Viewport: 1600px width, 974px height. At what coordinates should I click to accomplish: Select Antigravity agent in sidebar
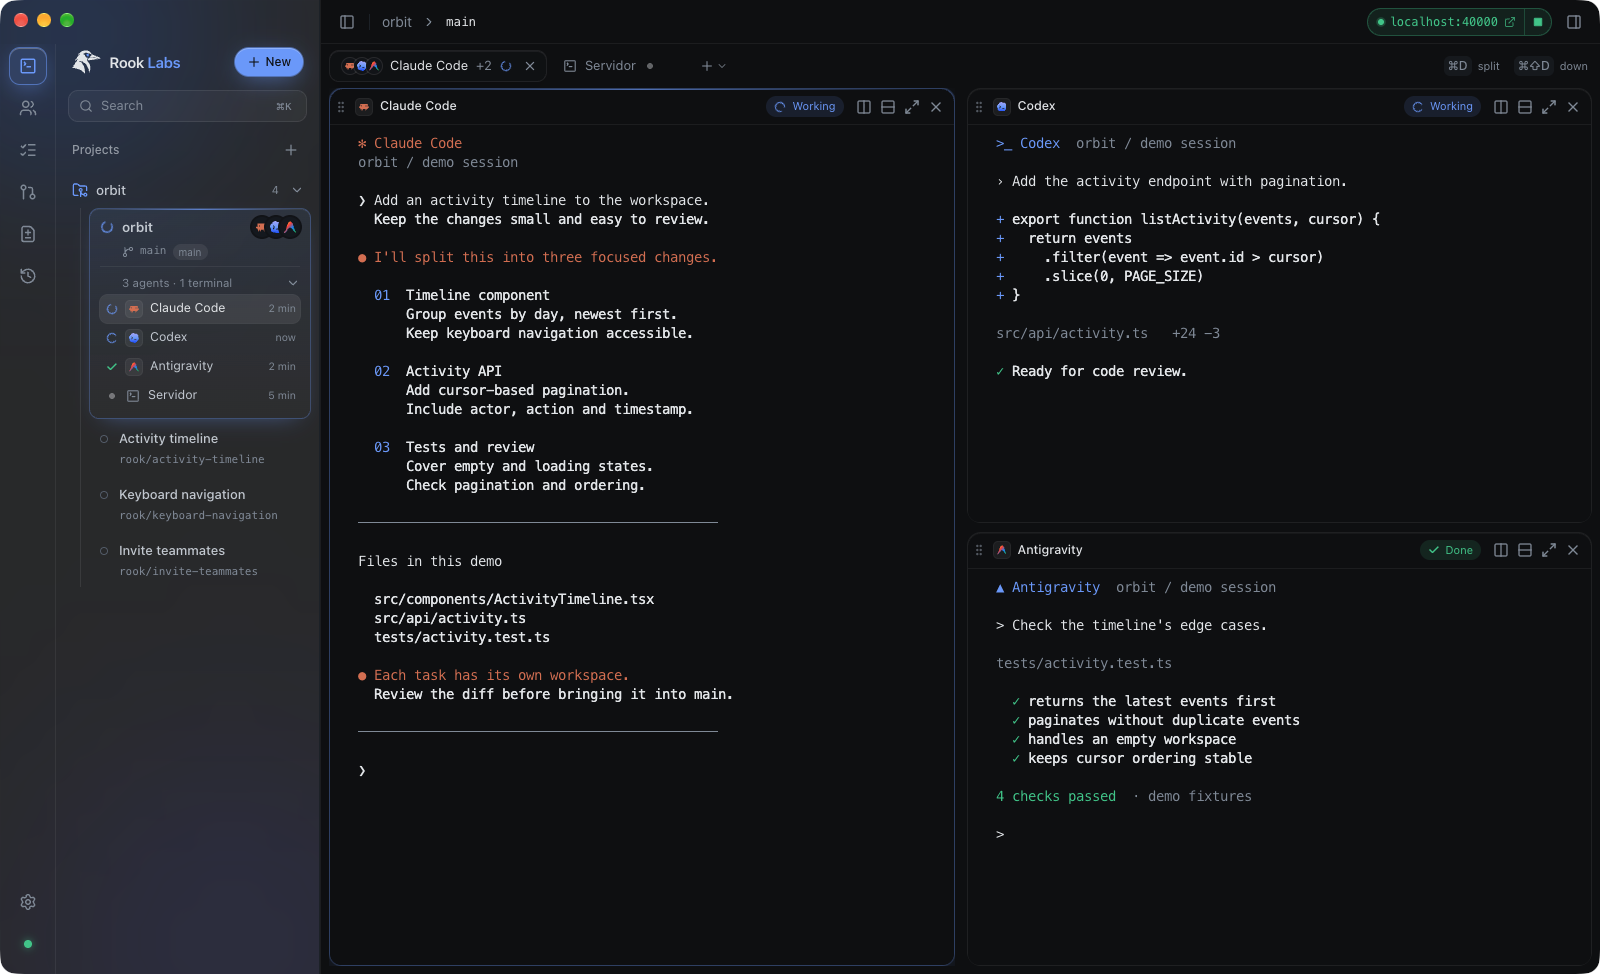tap(200, 366)
